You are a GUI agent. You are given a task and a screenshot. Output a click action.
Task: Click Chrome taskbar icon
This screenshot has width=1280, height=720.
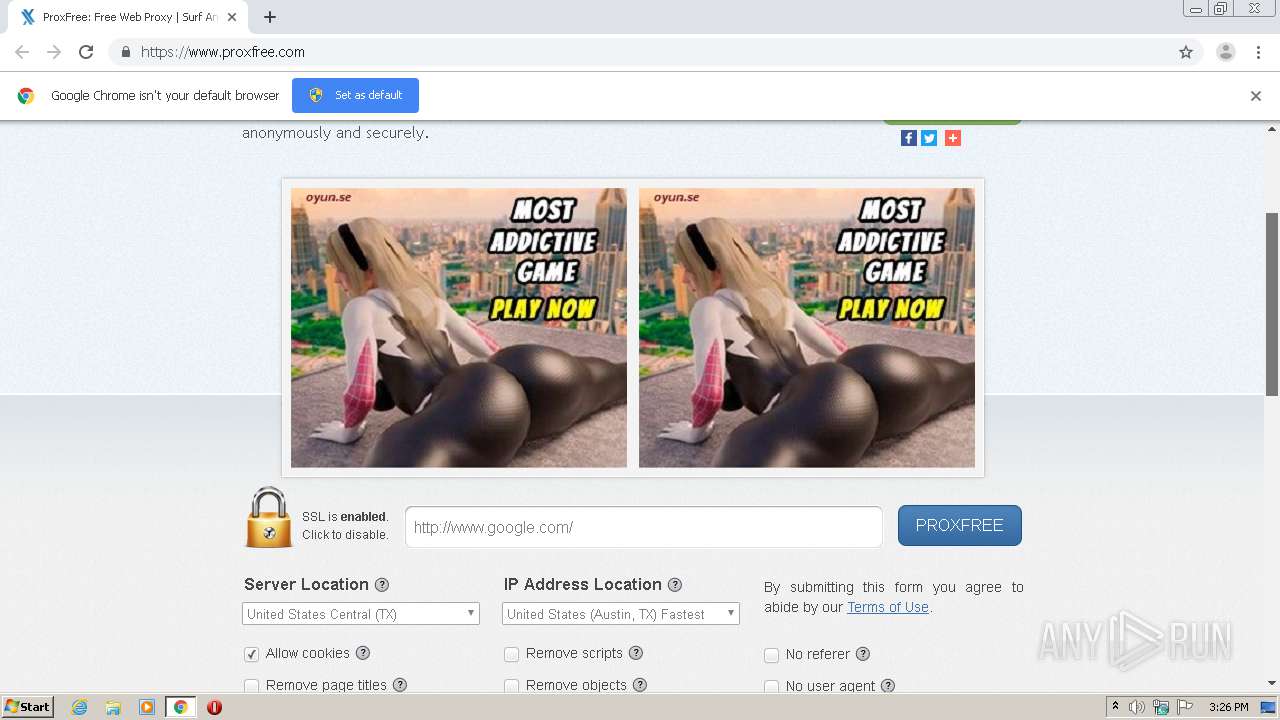coord(180,707)
